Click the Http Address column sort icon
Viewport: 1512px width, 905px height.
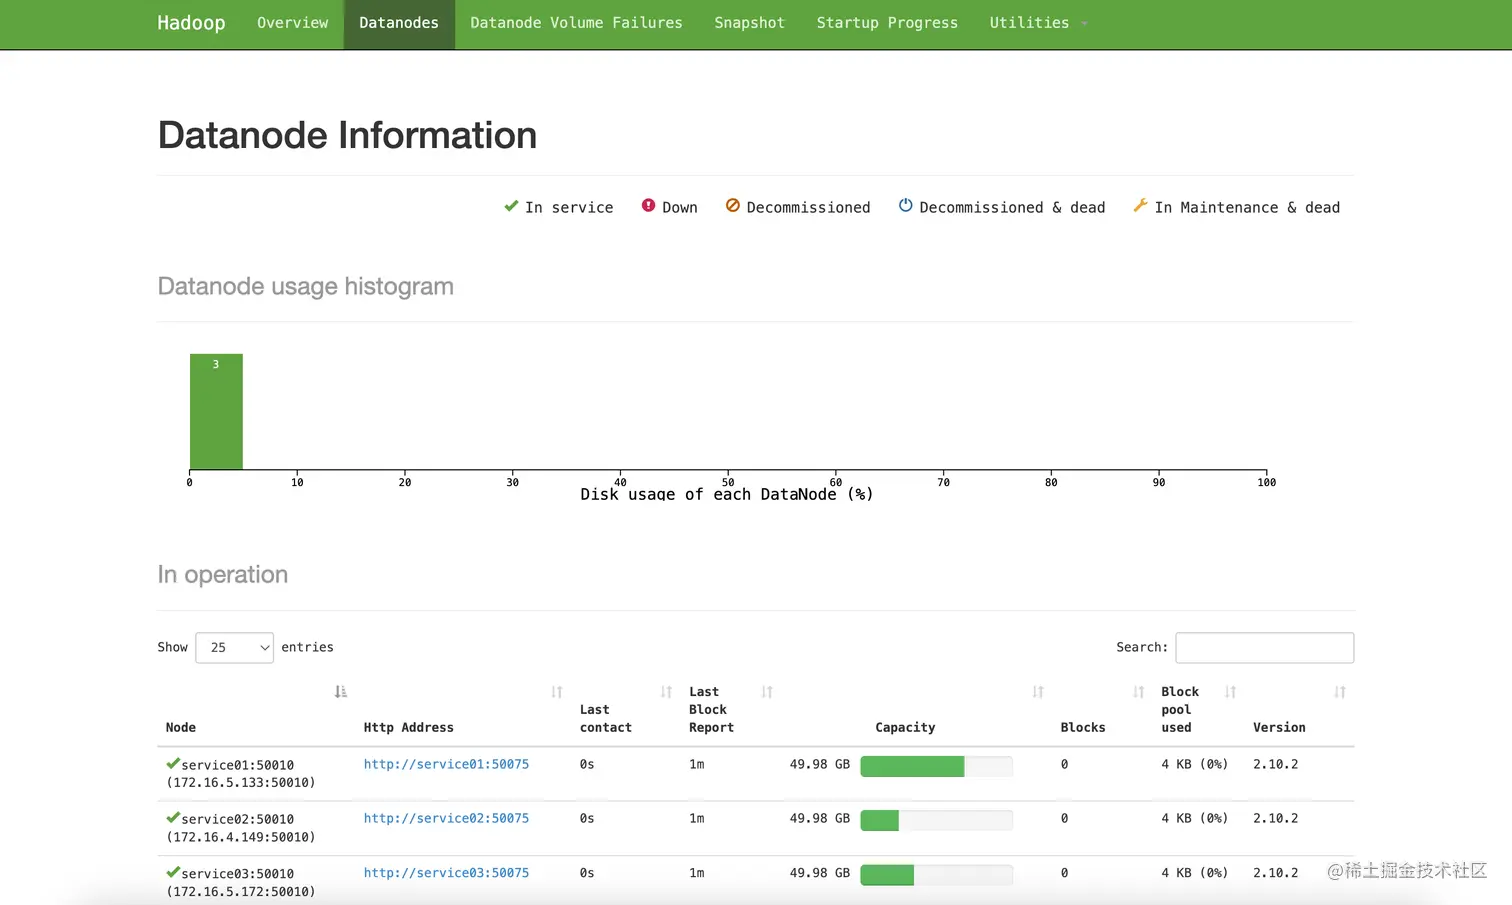pos(557,692)
